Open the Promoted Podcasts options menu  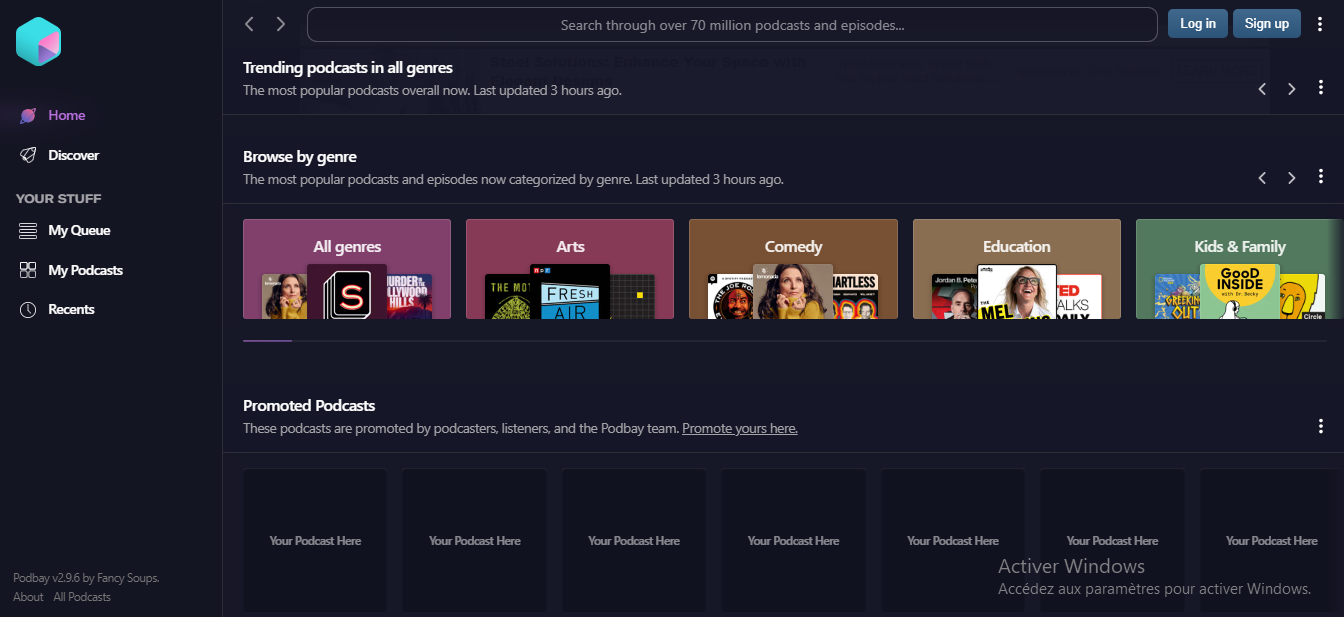[1321, 427]
